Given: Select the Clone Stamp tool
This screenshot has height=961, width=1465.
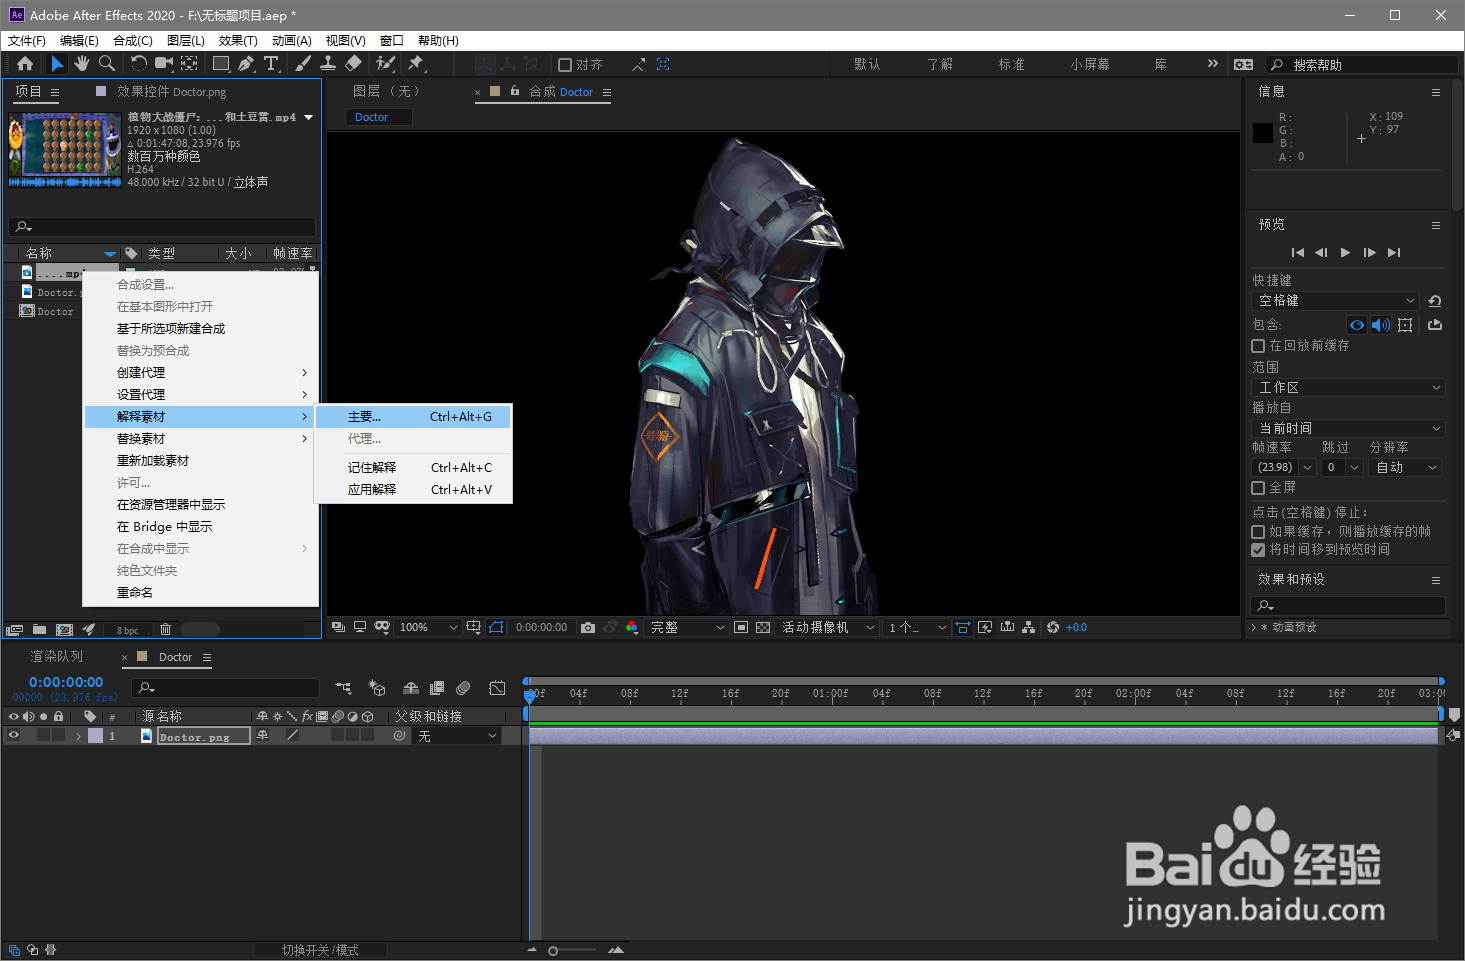Looking at the screenshot, I should coord(328,64).
